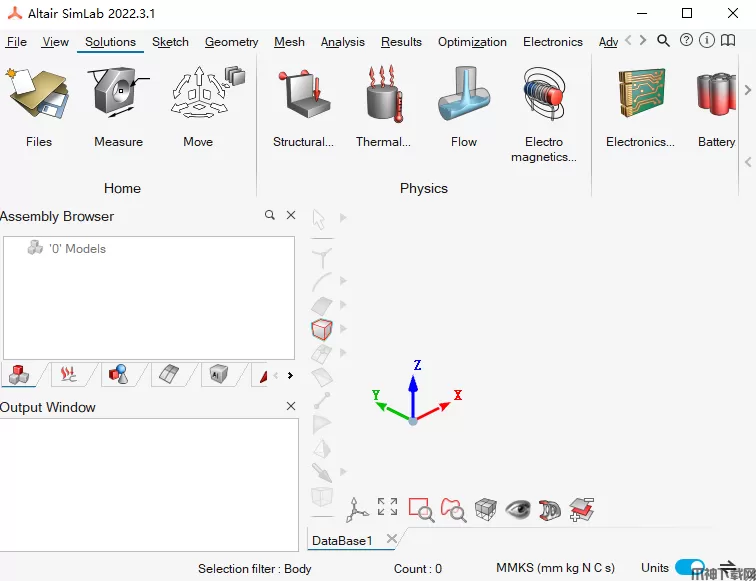Search within the Assembly Browser
The width and height of the screenshot is (756, 581).
pyautogui.click(x=270, y=215)
